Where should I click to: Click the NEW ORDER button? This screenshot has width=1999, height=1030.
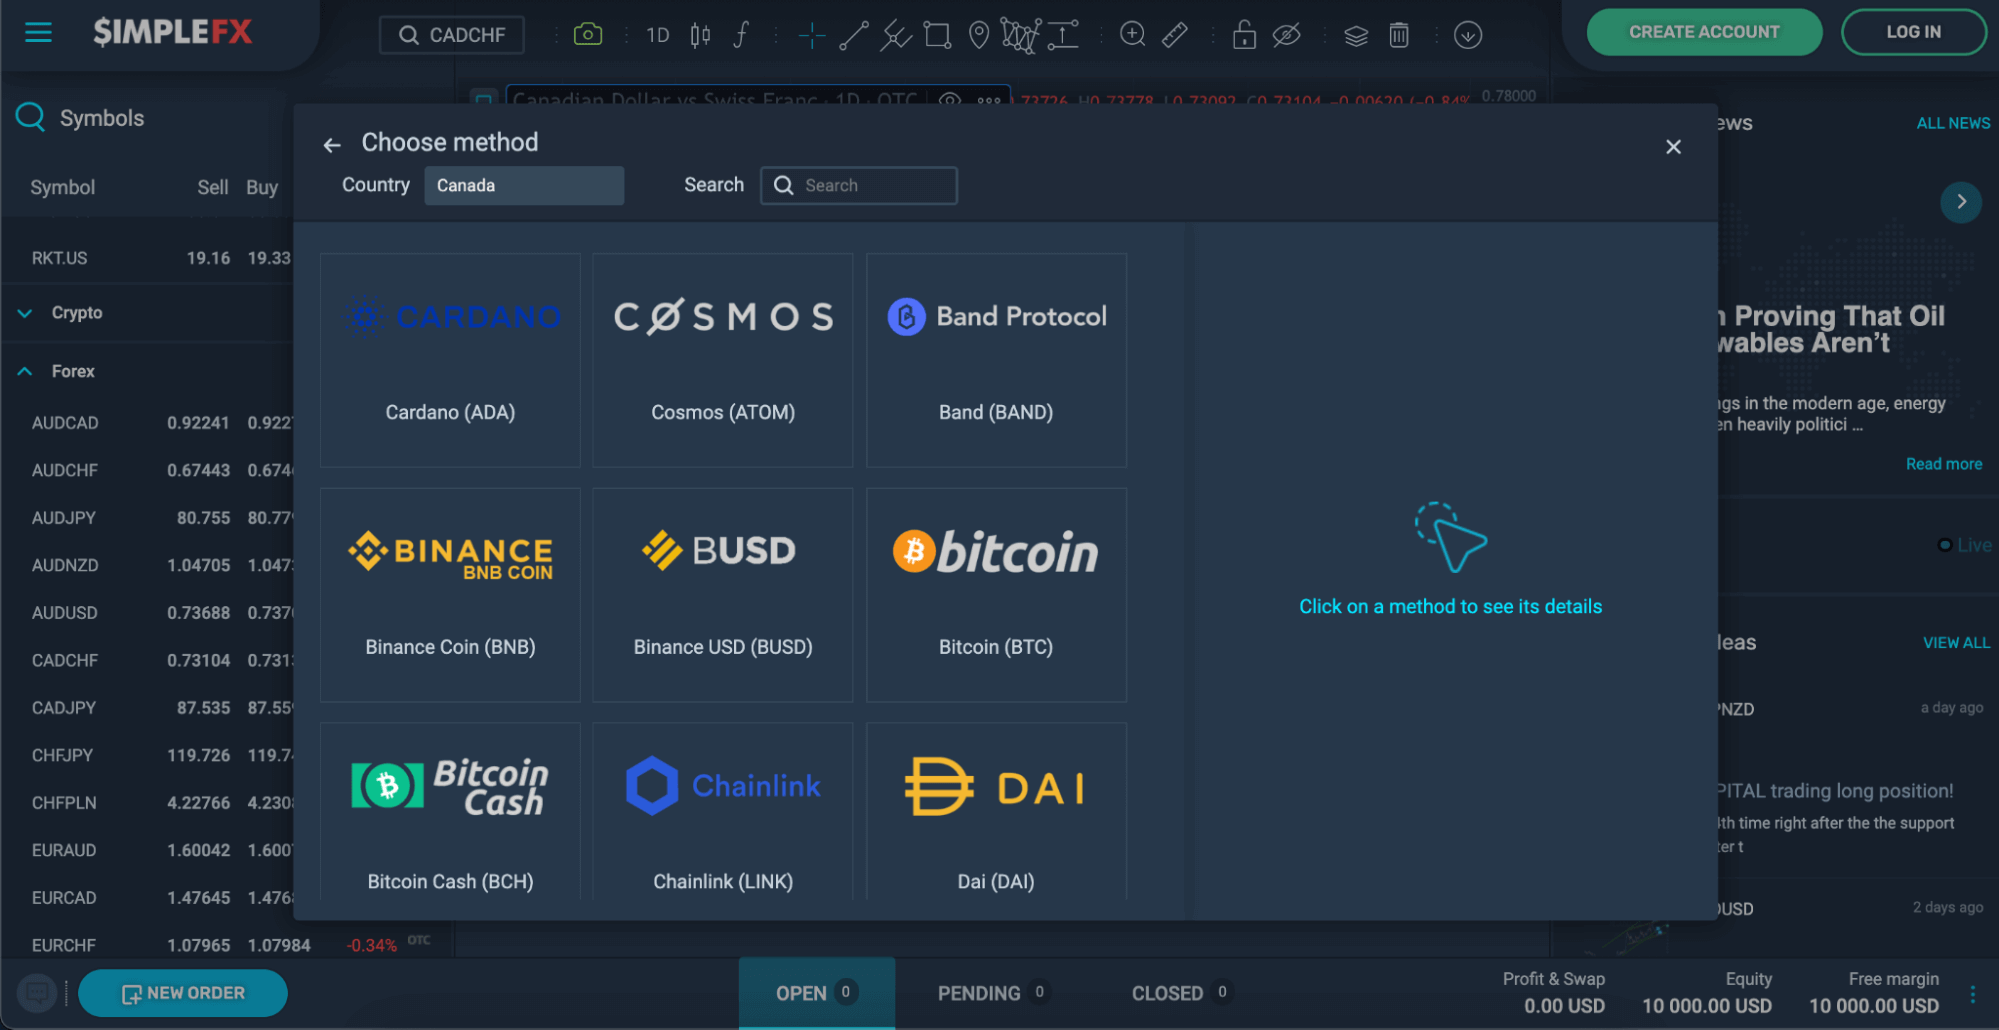point(183,993)
